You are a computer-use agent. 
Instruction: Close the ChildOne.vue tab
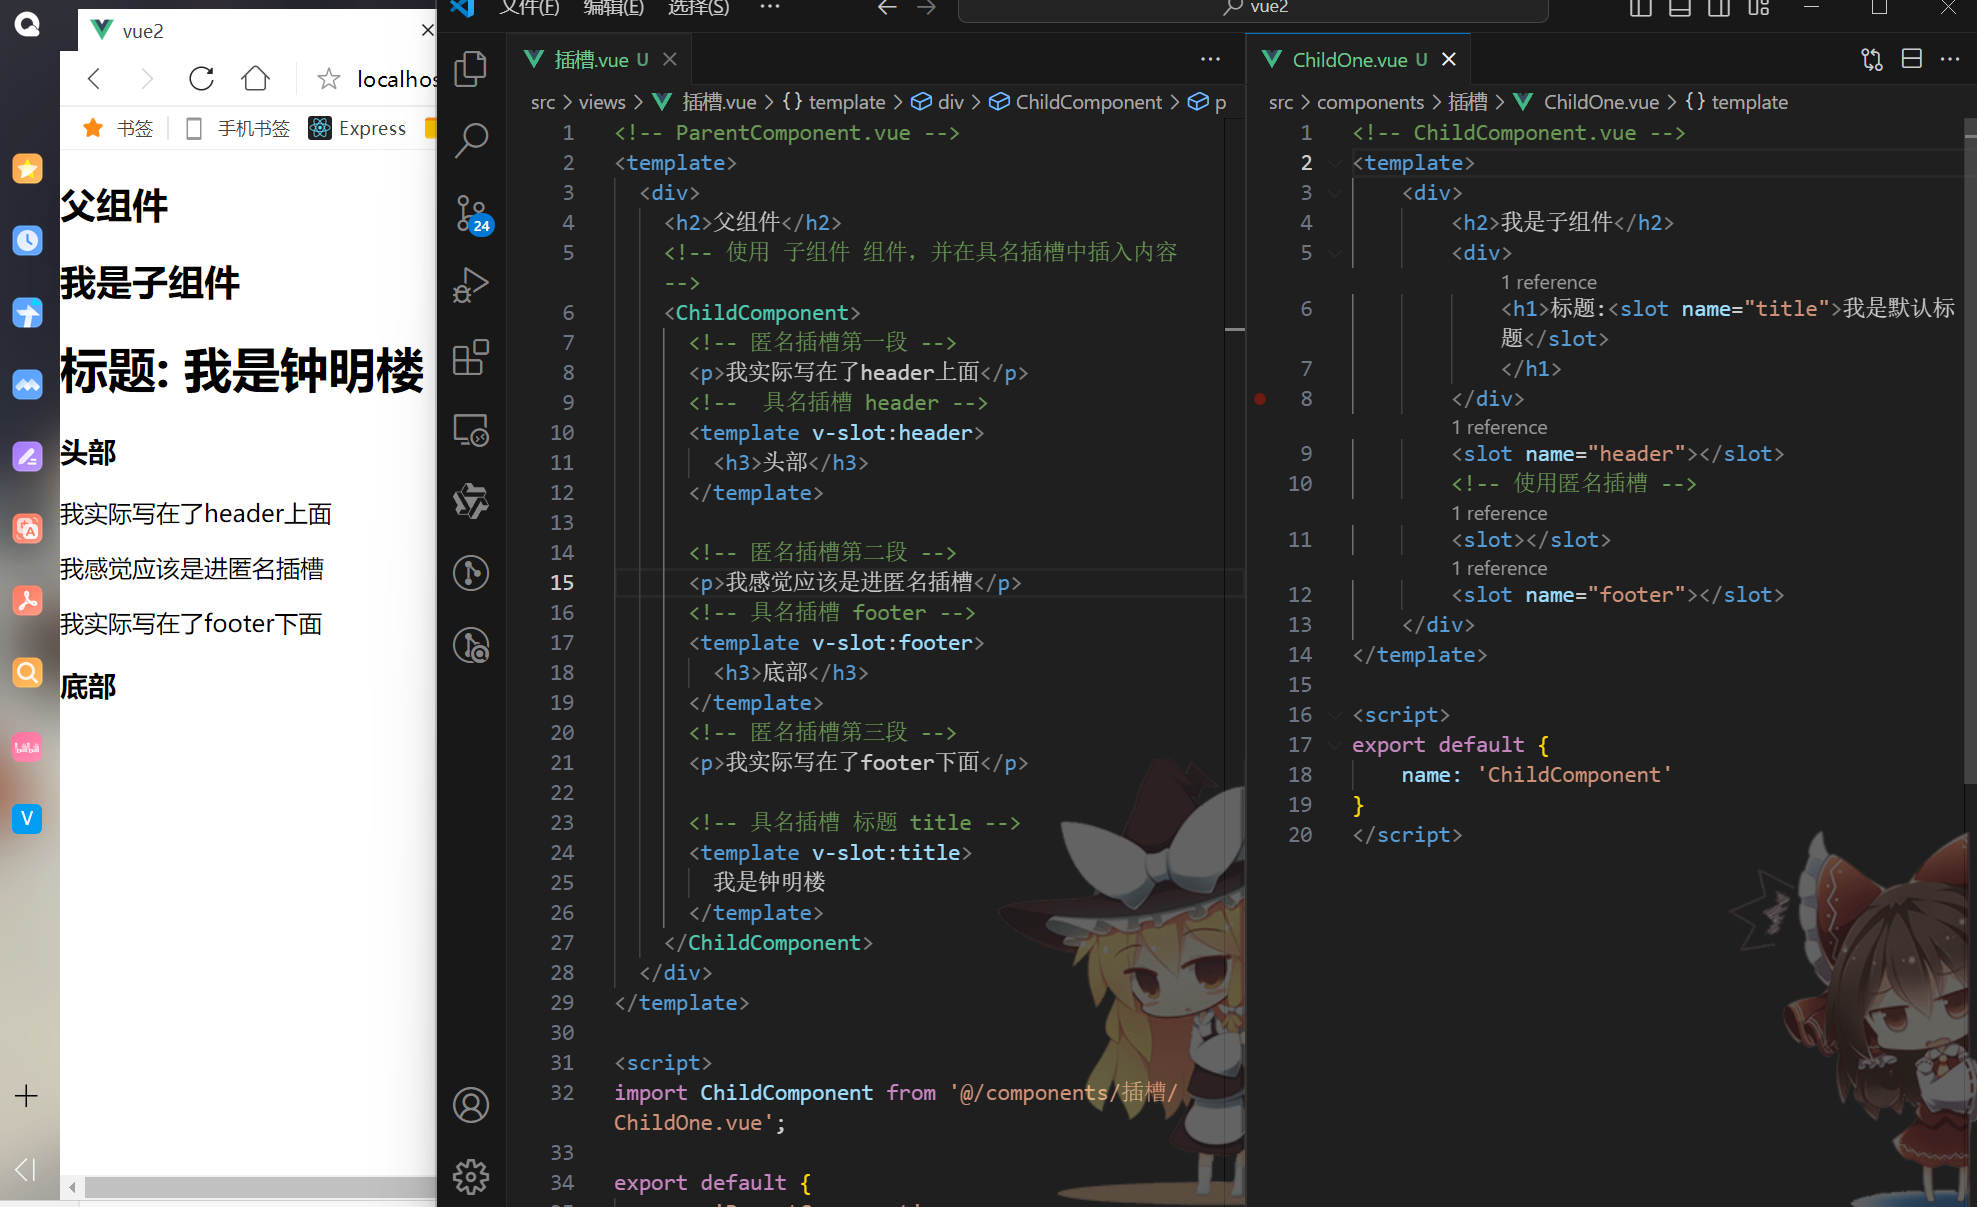click(1448, 59)
